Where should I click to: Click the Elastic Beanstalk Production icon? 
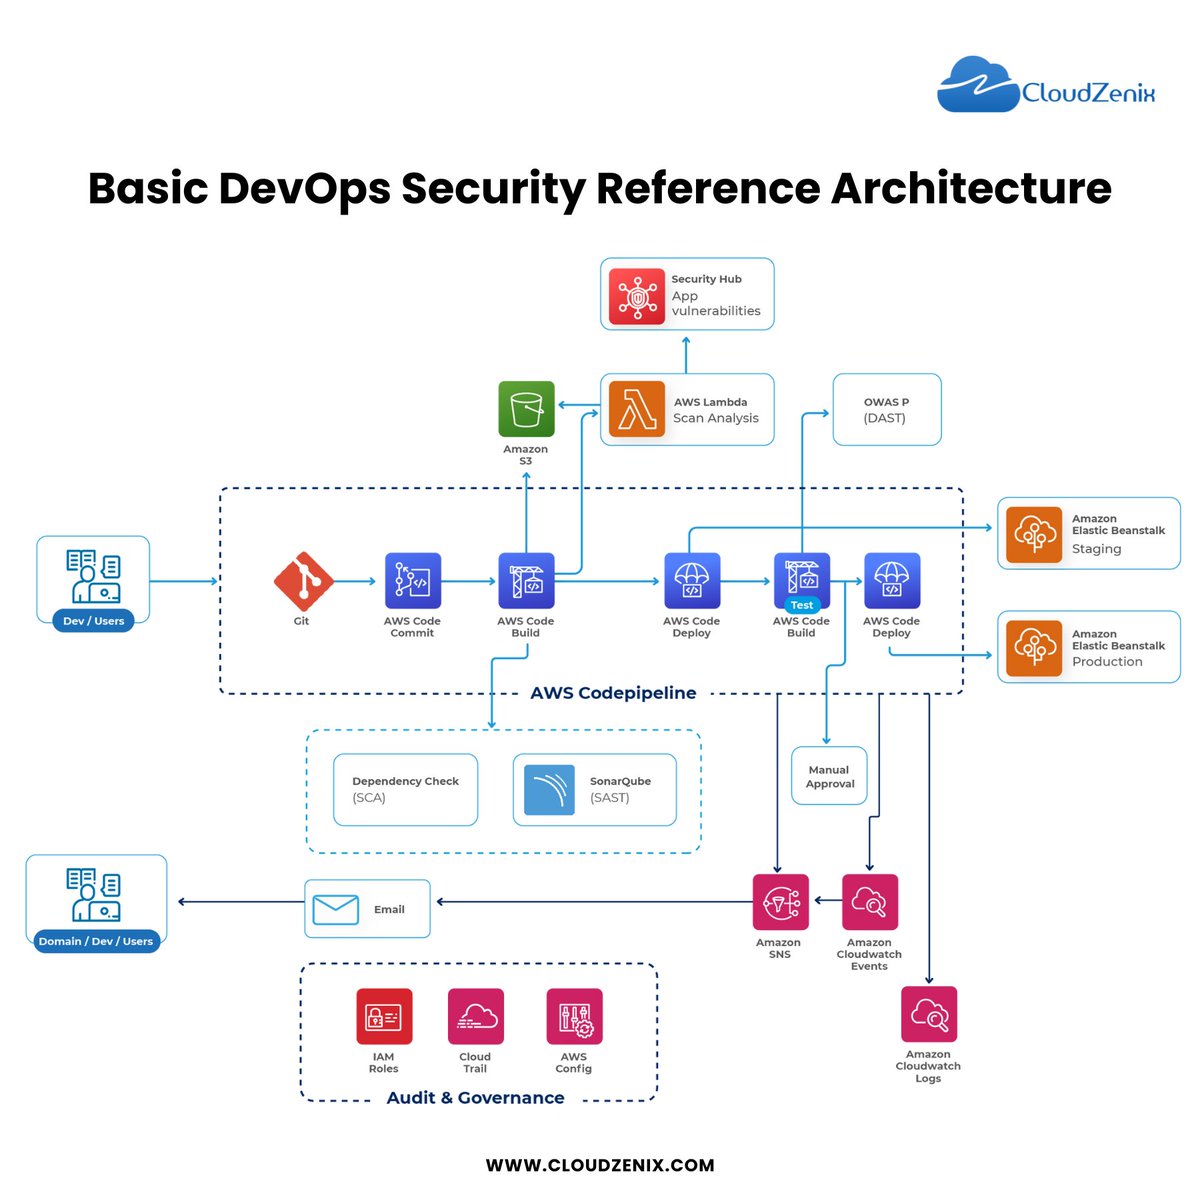point(1034,648)
